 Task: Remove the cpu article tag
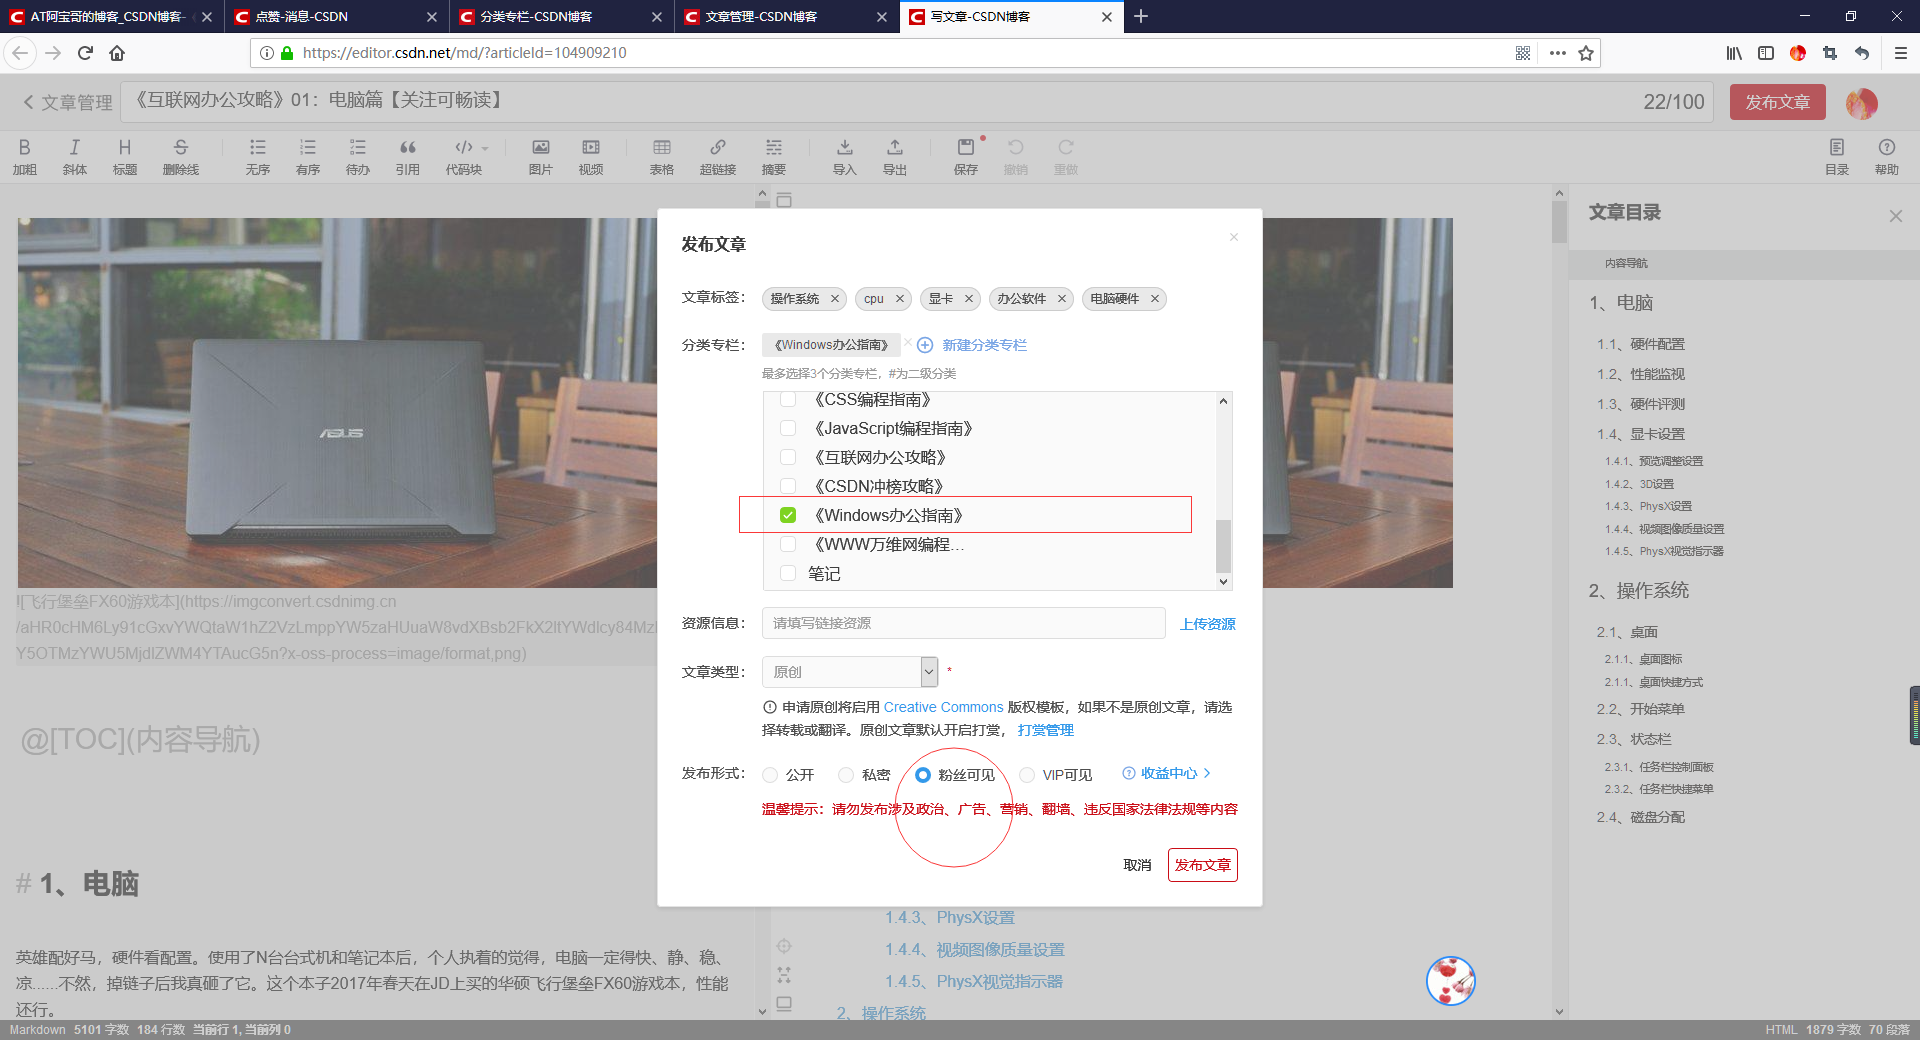point(900,299)
